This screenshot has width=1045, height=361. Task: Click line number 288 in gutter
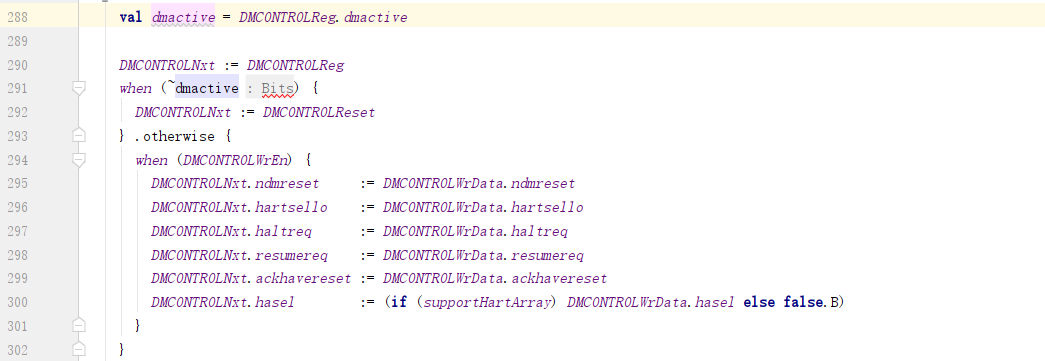tap(17, 17)
